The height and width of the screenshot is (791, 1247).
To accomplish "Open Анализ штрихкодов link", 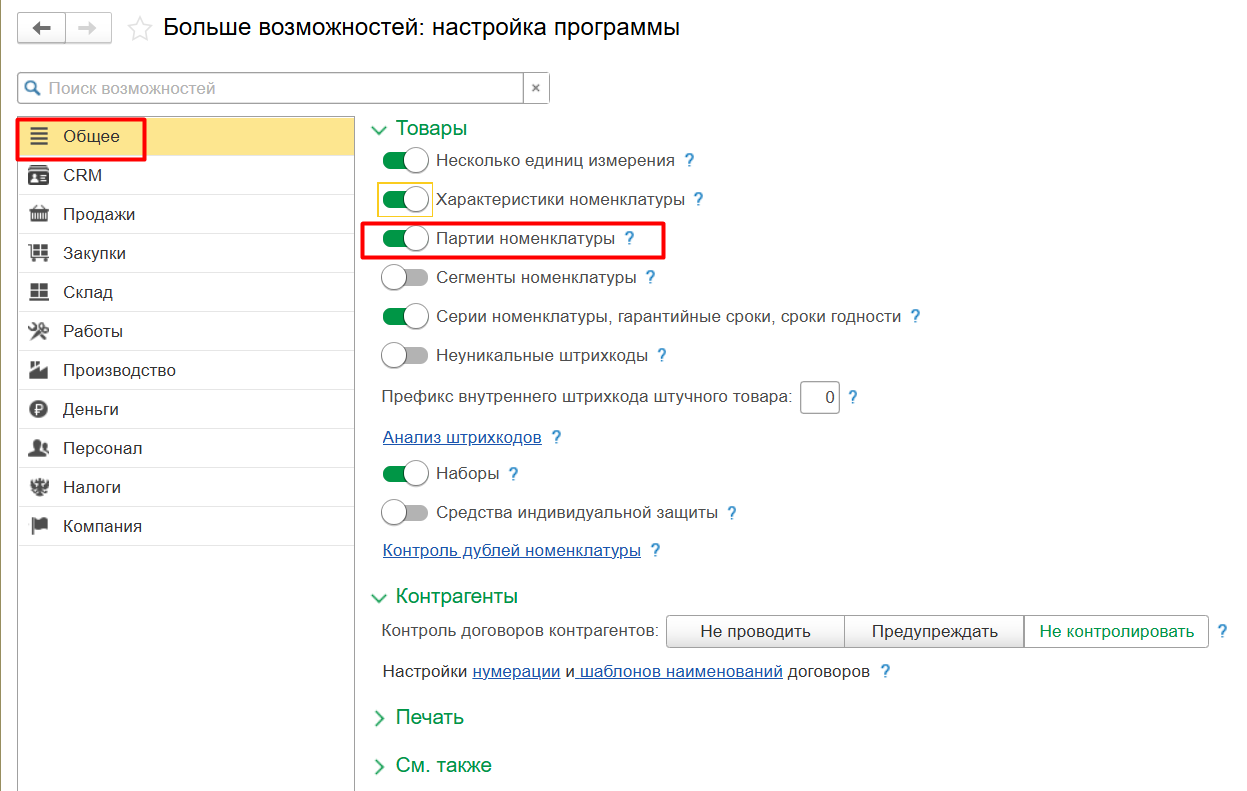I will coord(462,437).
